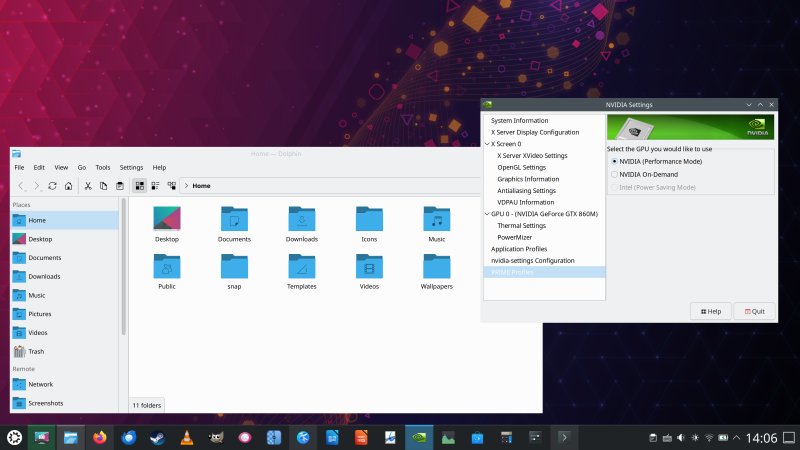This screenshot has width=800, height=450.
Task: Expand the taskbar overflow arrow
Action: click(x=564, y=437)
